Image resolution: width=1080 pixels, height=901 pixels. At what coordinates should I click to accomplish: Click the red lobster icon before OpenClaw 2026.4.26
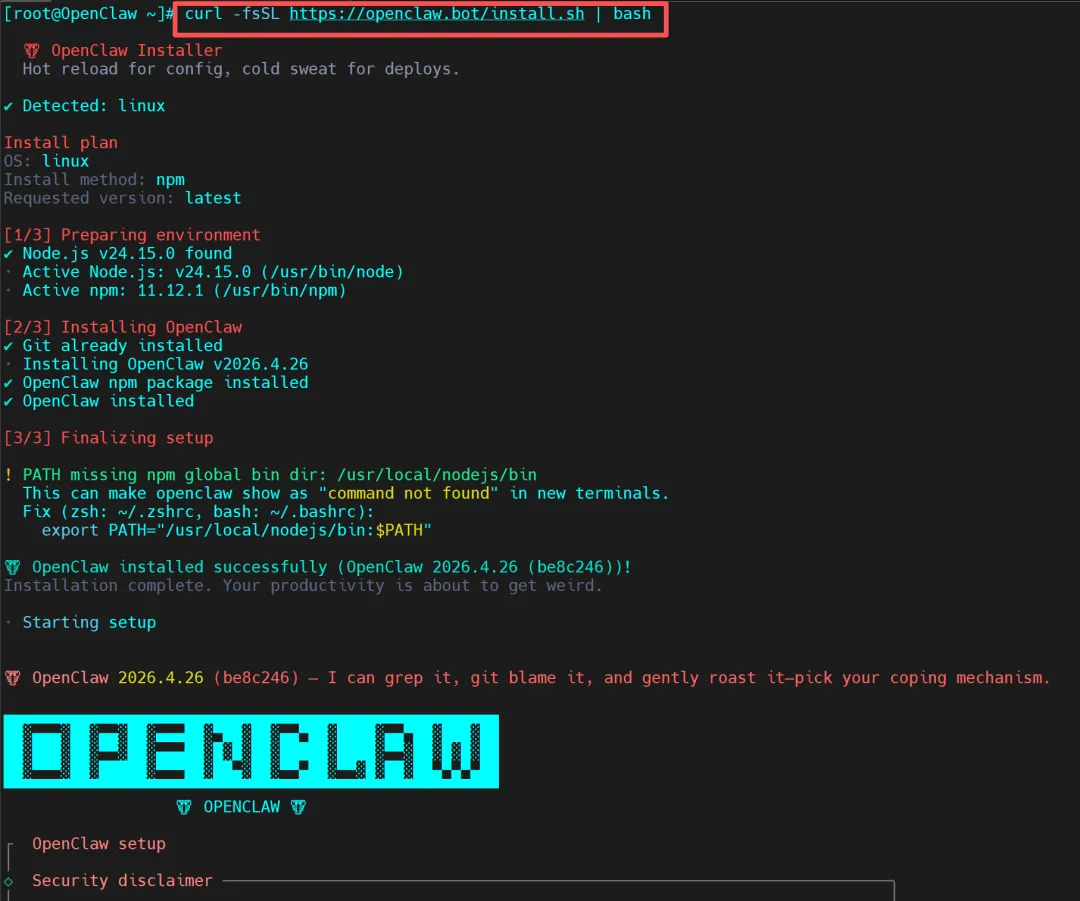point(12,678)
